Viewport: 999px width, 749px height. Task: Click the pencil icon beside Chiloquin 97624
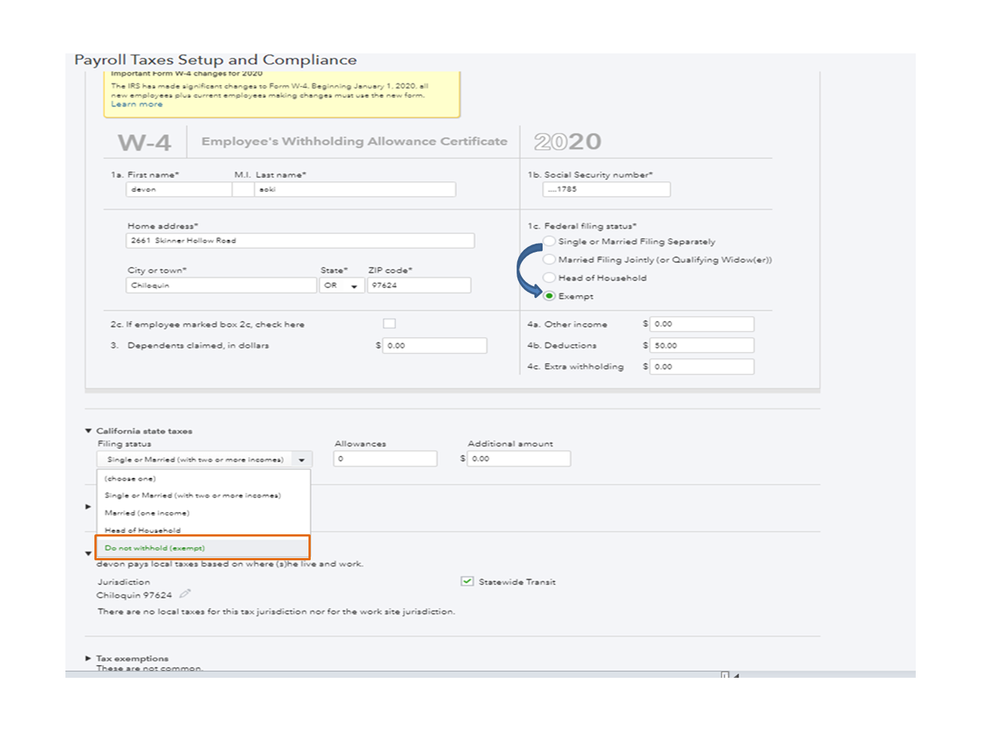[x=185, y=594]
